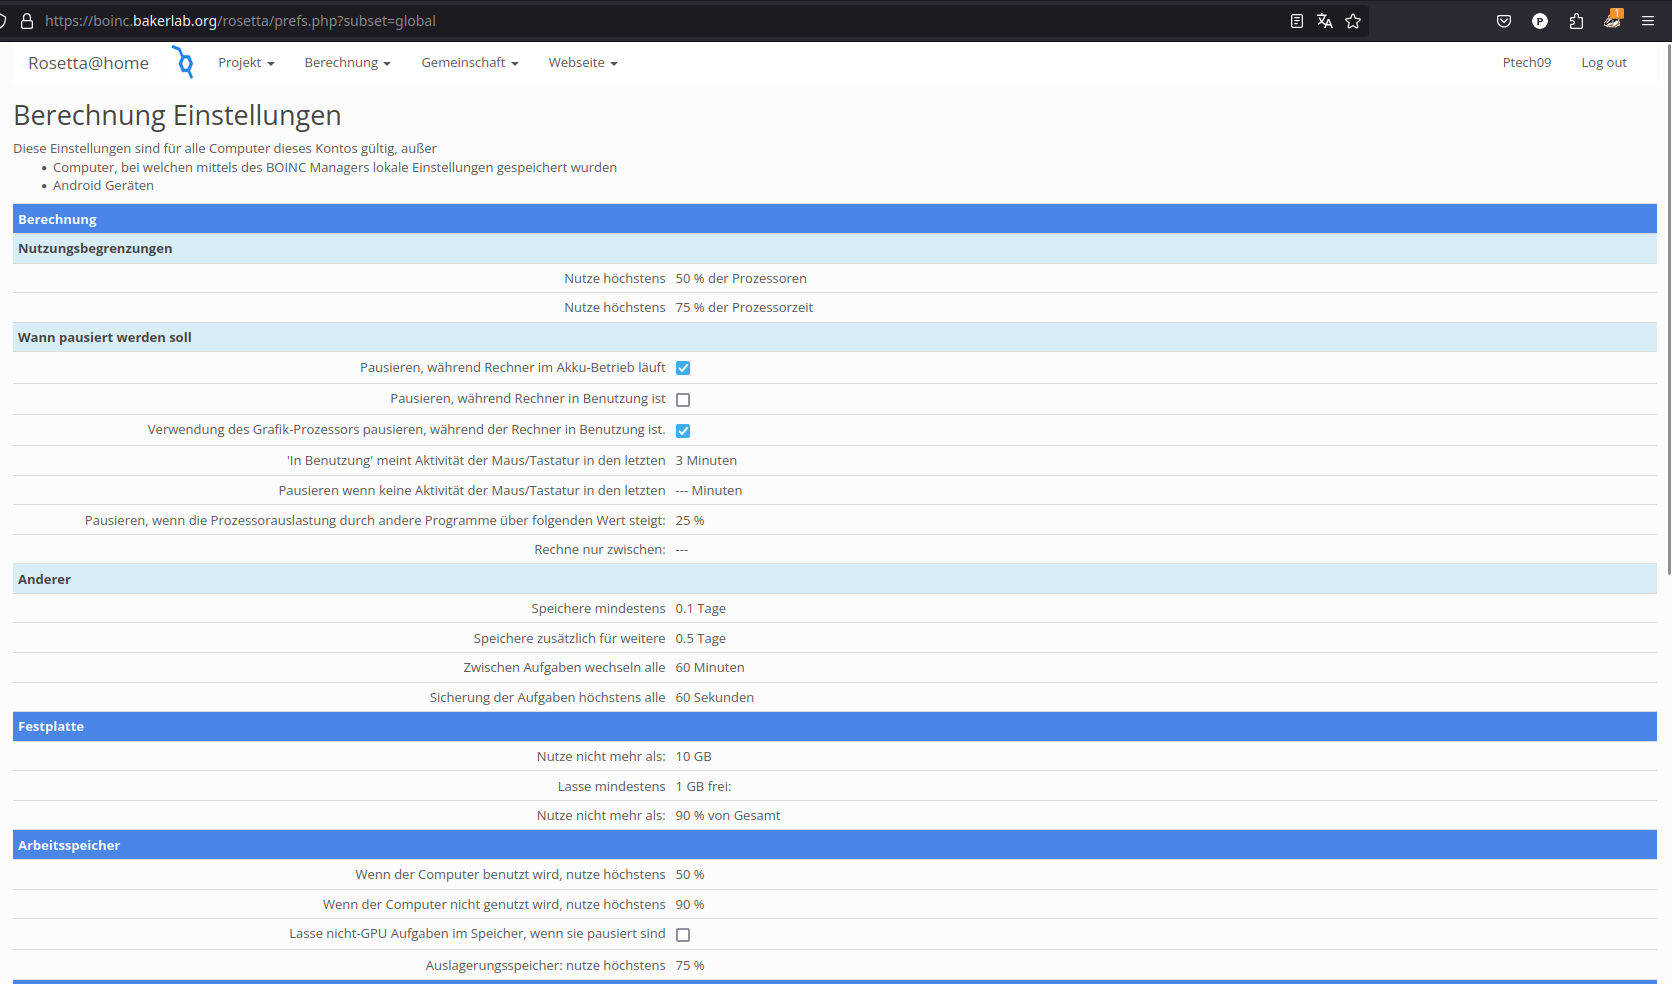
Task: Uncheck pause while running on battery
Action: 683,368
